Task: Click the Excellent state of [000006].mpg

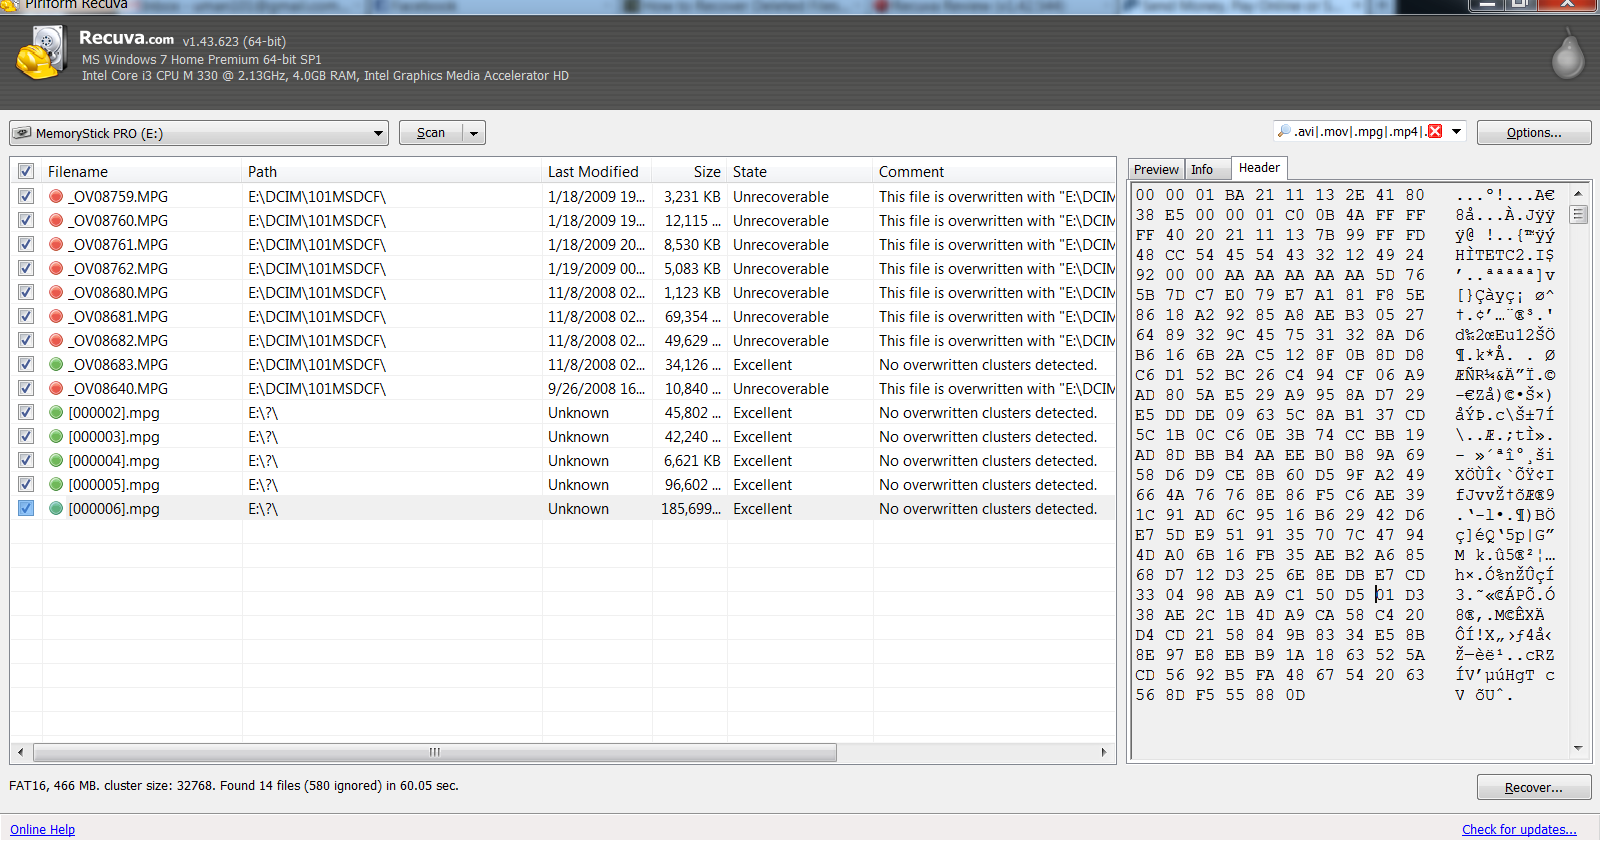Action: coord(762,509)
